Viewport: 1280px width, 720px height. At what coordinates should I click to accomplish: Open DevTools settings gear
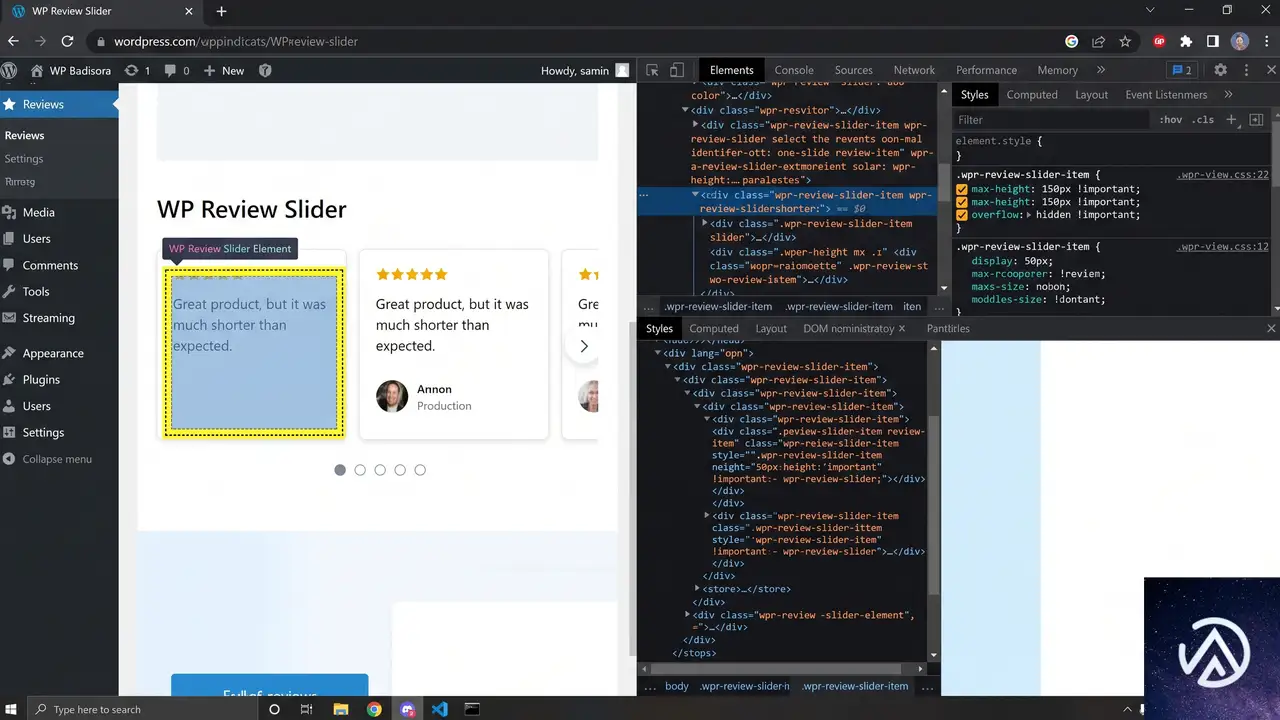pos(1220,70)
